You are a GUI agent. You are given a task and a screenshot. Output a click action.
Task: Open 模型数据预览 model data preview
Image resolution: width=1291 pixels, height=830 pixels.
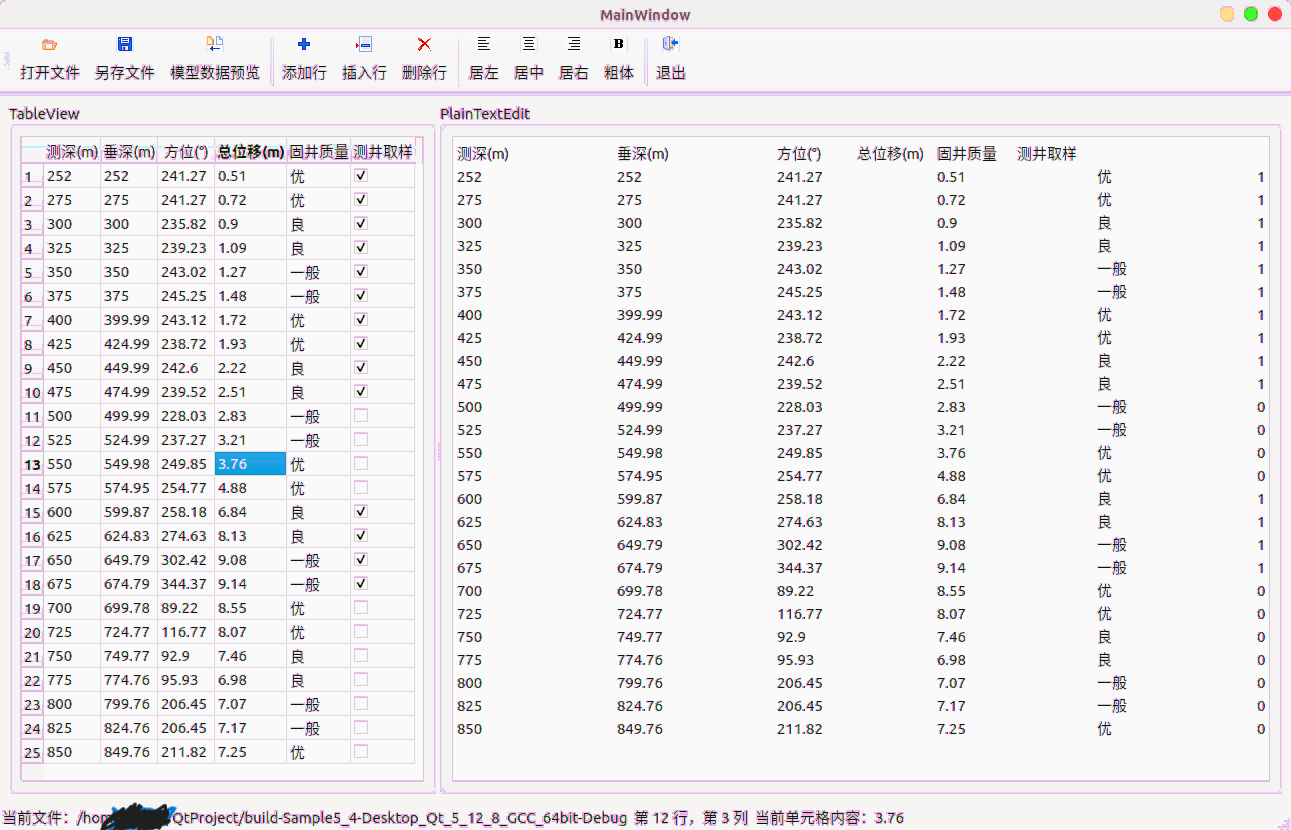pos(215,60)
